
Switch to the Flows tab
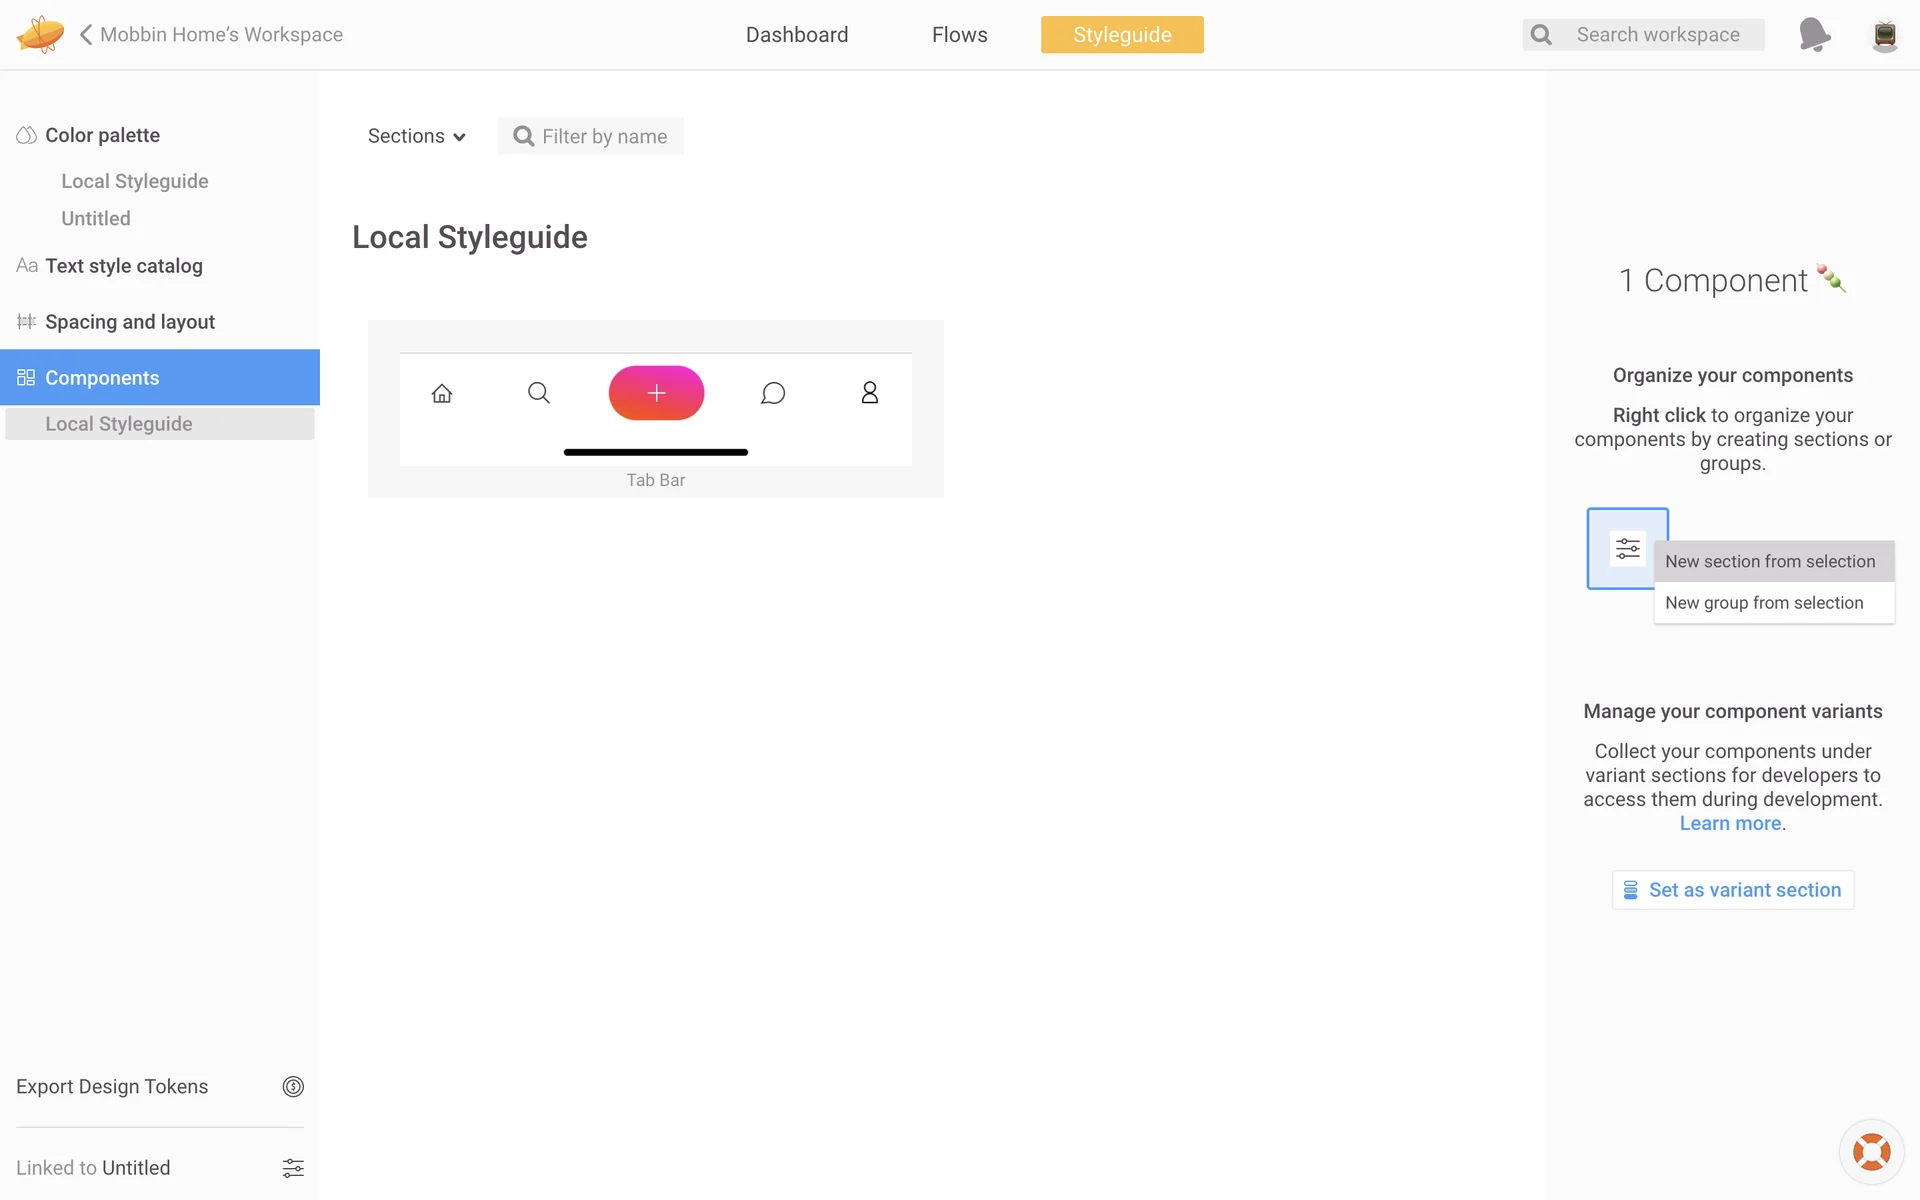[959, 35]
